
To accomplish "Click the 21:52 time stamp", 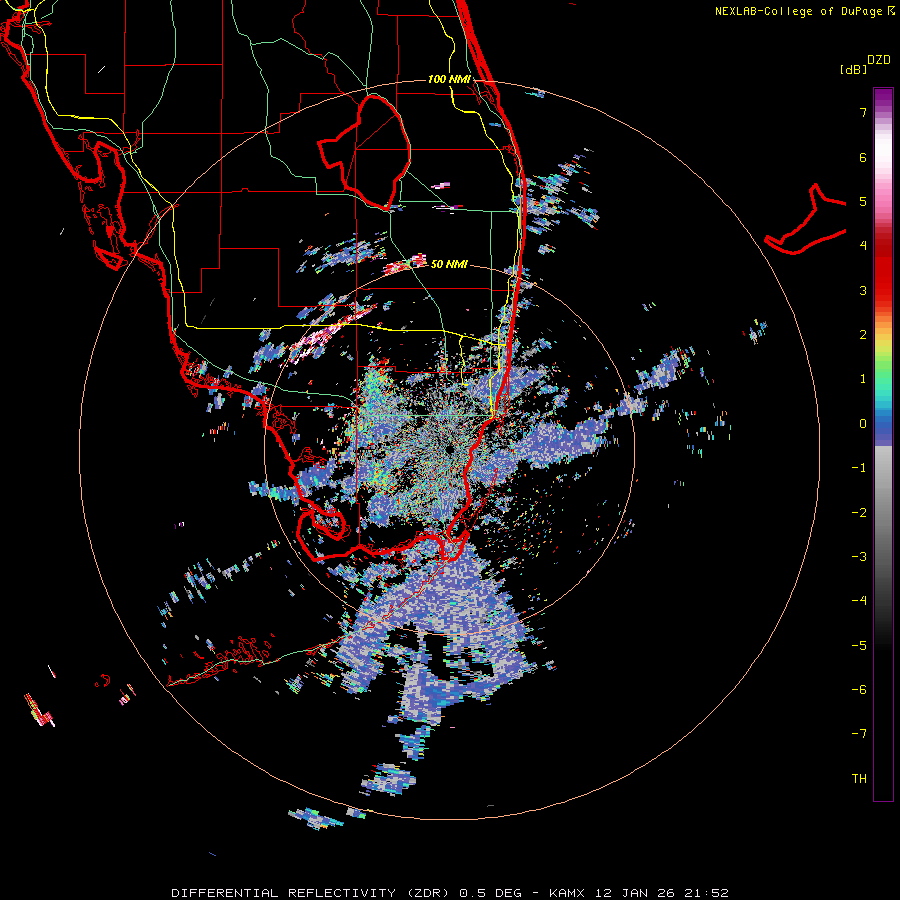I will tap(707, 893).
